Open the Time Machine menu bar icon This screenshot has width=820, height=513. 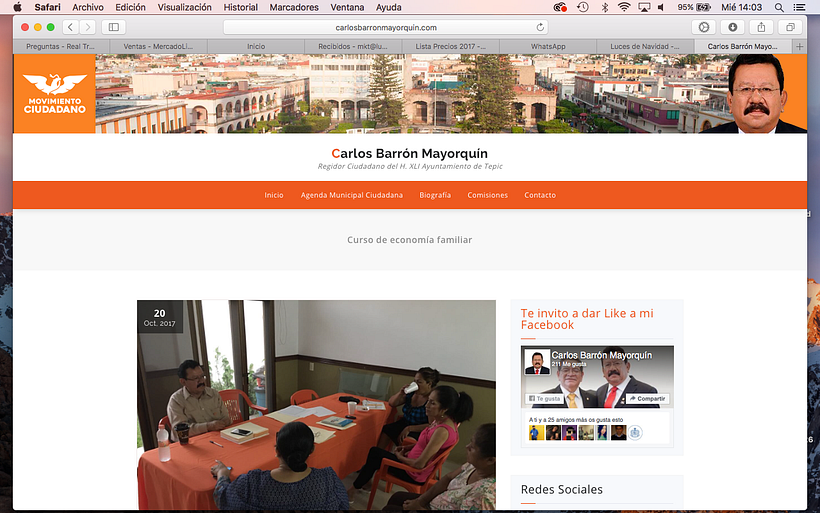tap(583, 7)
